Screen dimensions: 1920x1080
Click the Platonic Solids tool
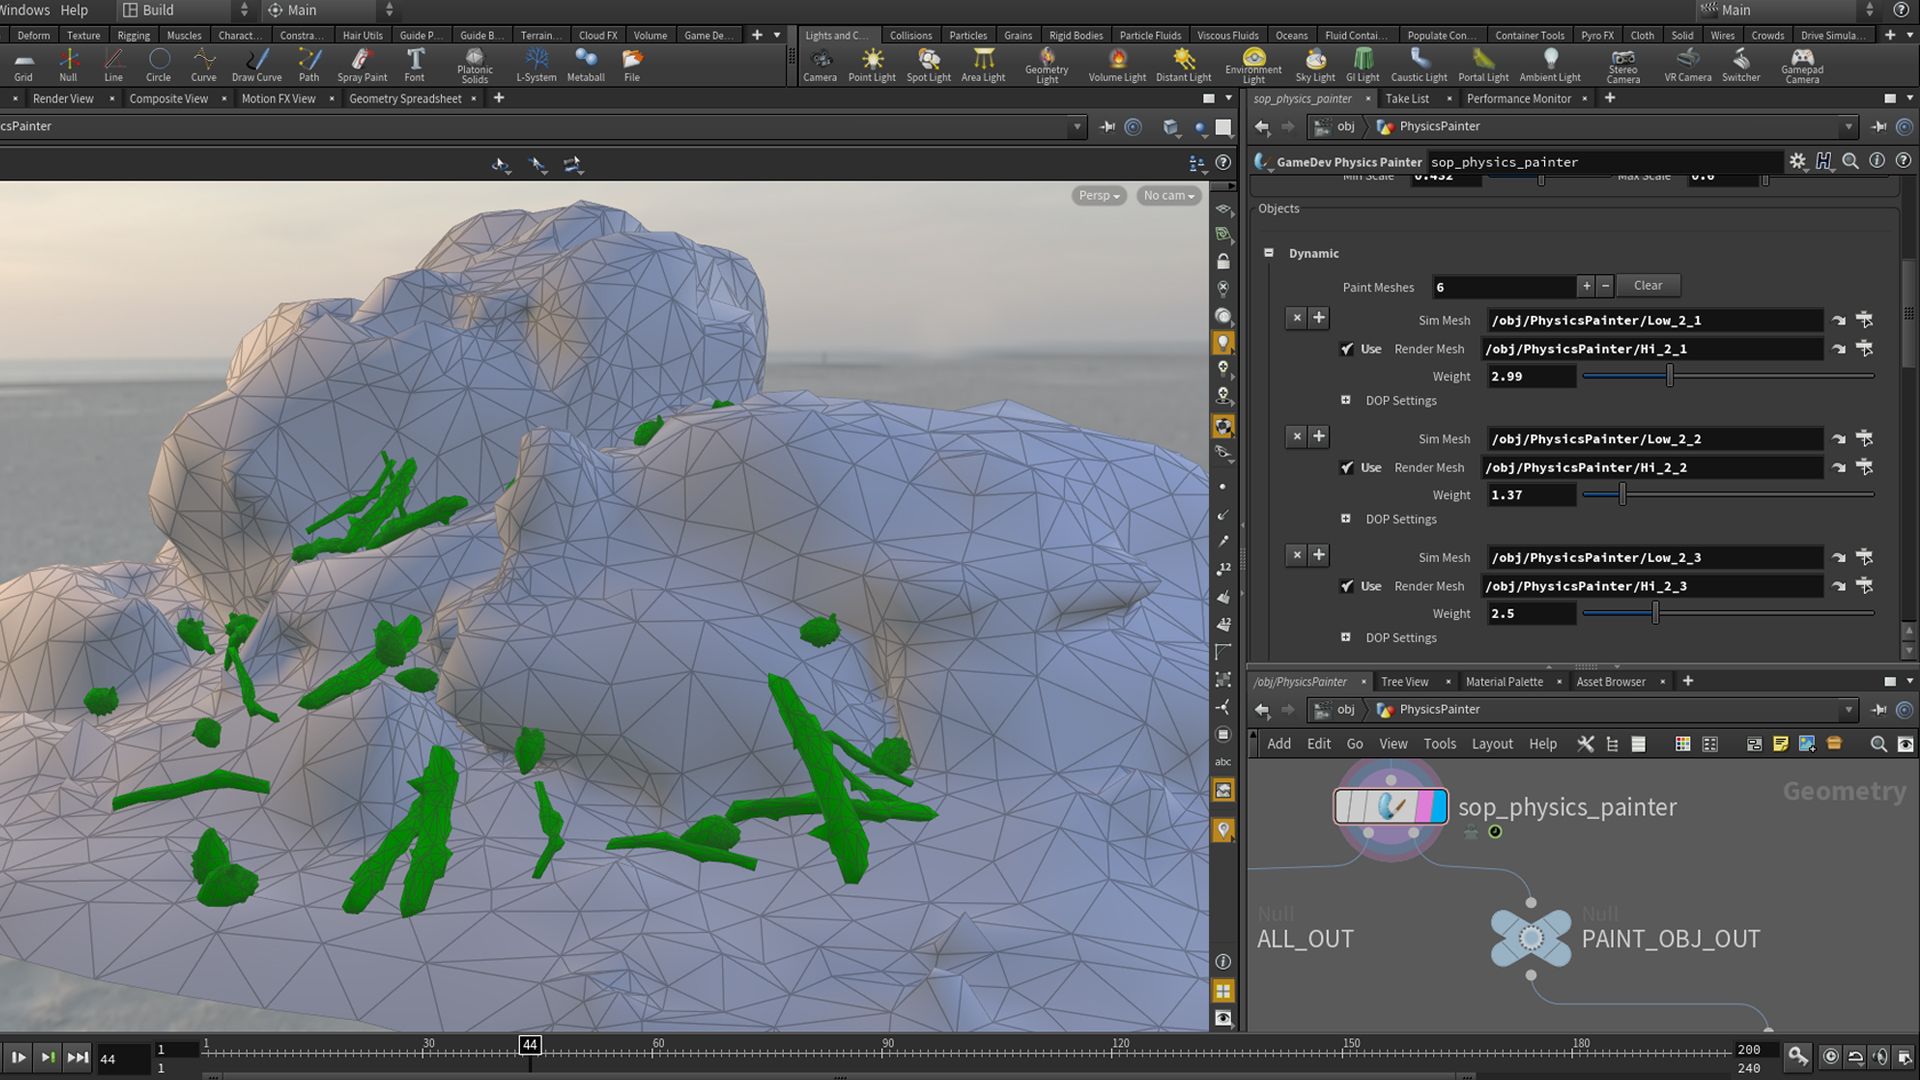pos(474,64)
